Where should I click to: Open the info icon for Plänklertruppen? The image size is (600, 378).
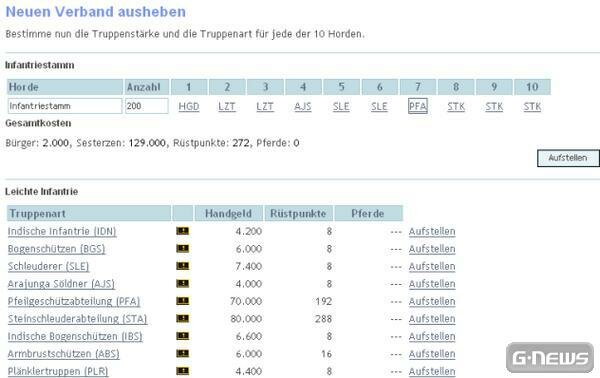[x=183, y=371]
